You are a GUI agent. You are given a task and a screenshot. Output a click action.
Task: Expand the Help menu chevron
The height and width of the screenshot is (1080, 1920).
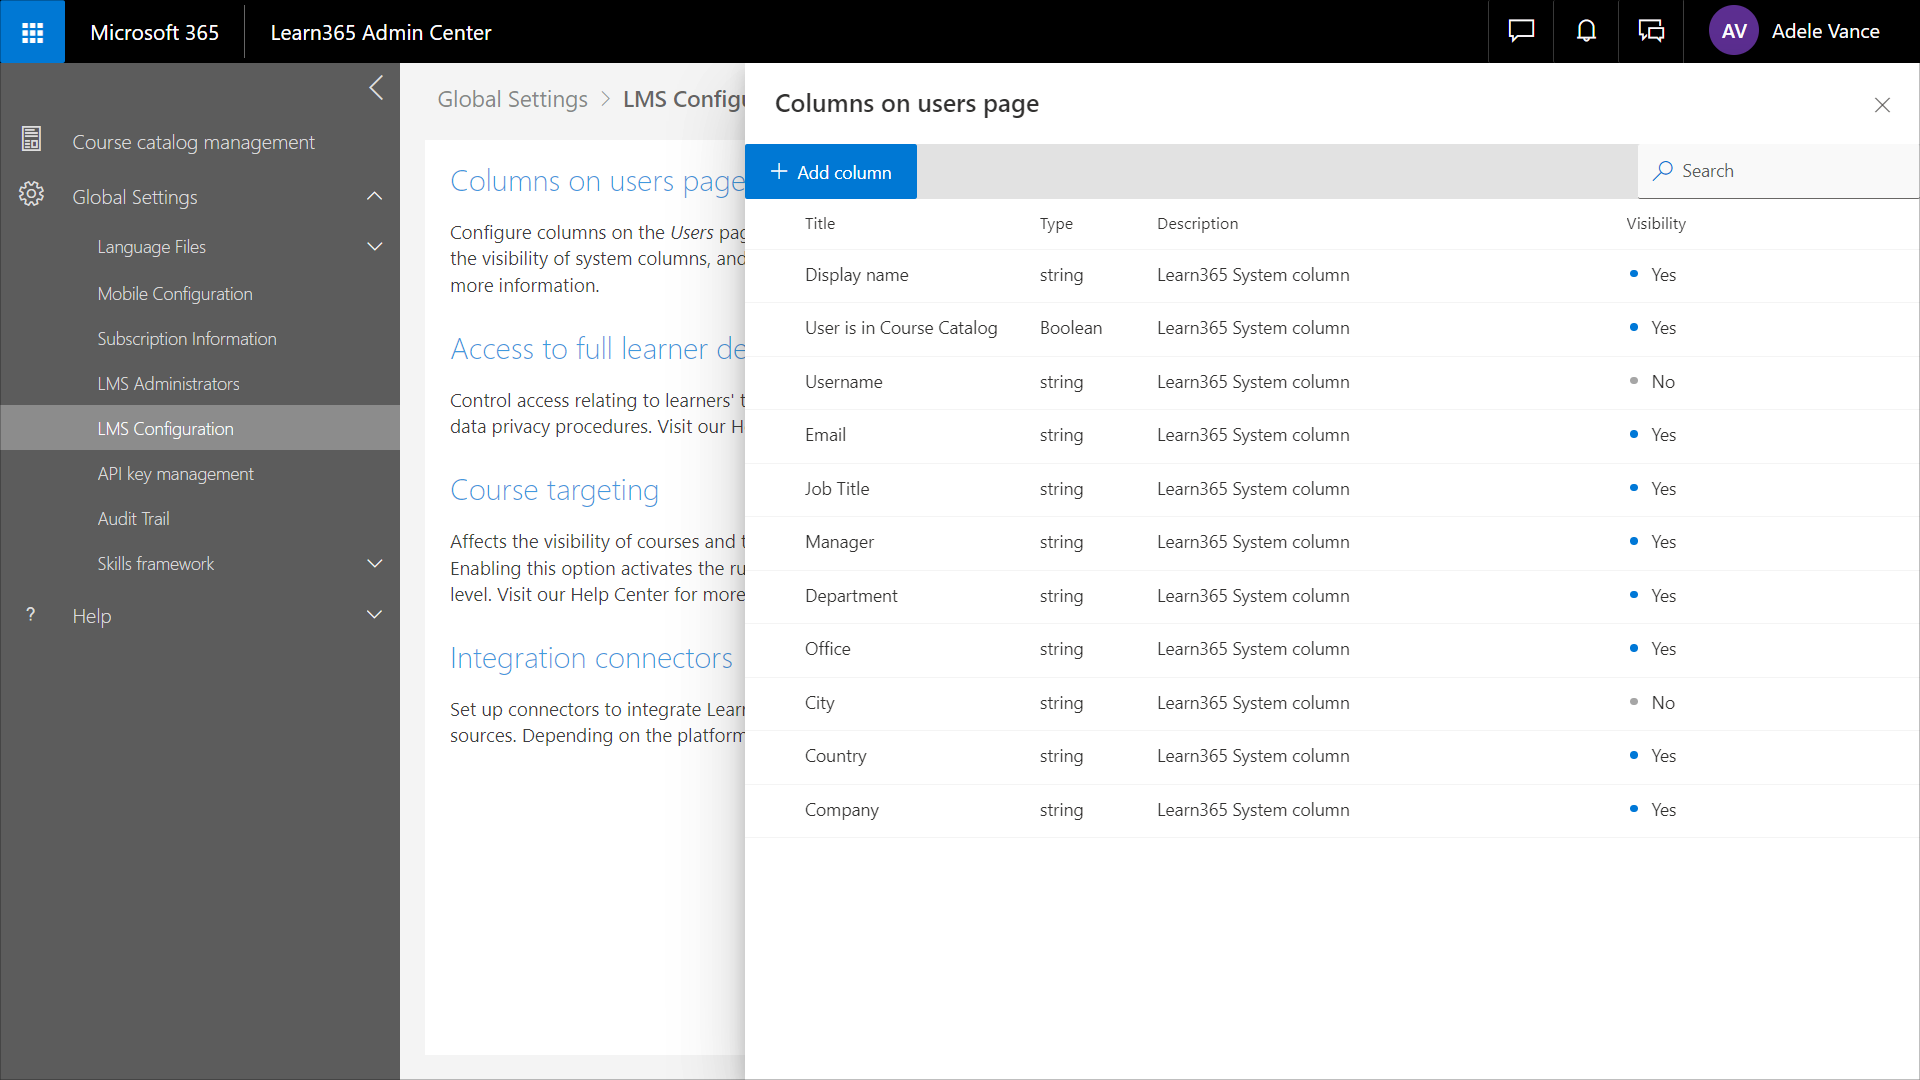375,615
